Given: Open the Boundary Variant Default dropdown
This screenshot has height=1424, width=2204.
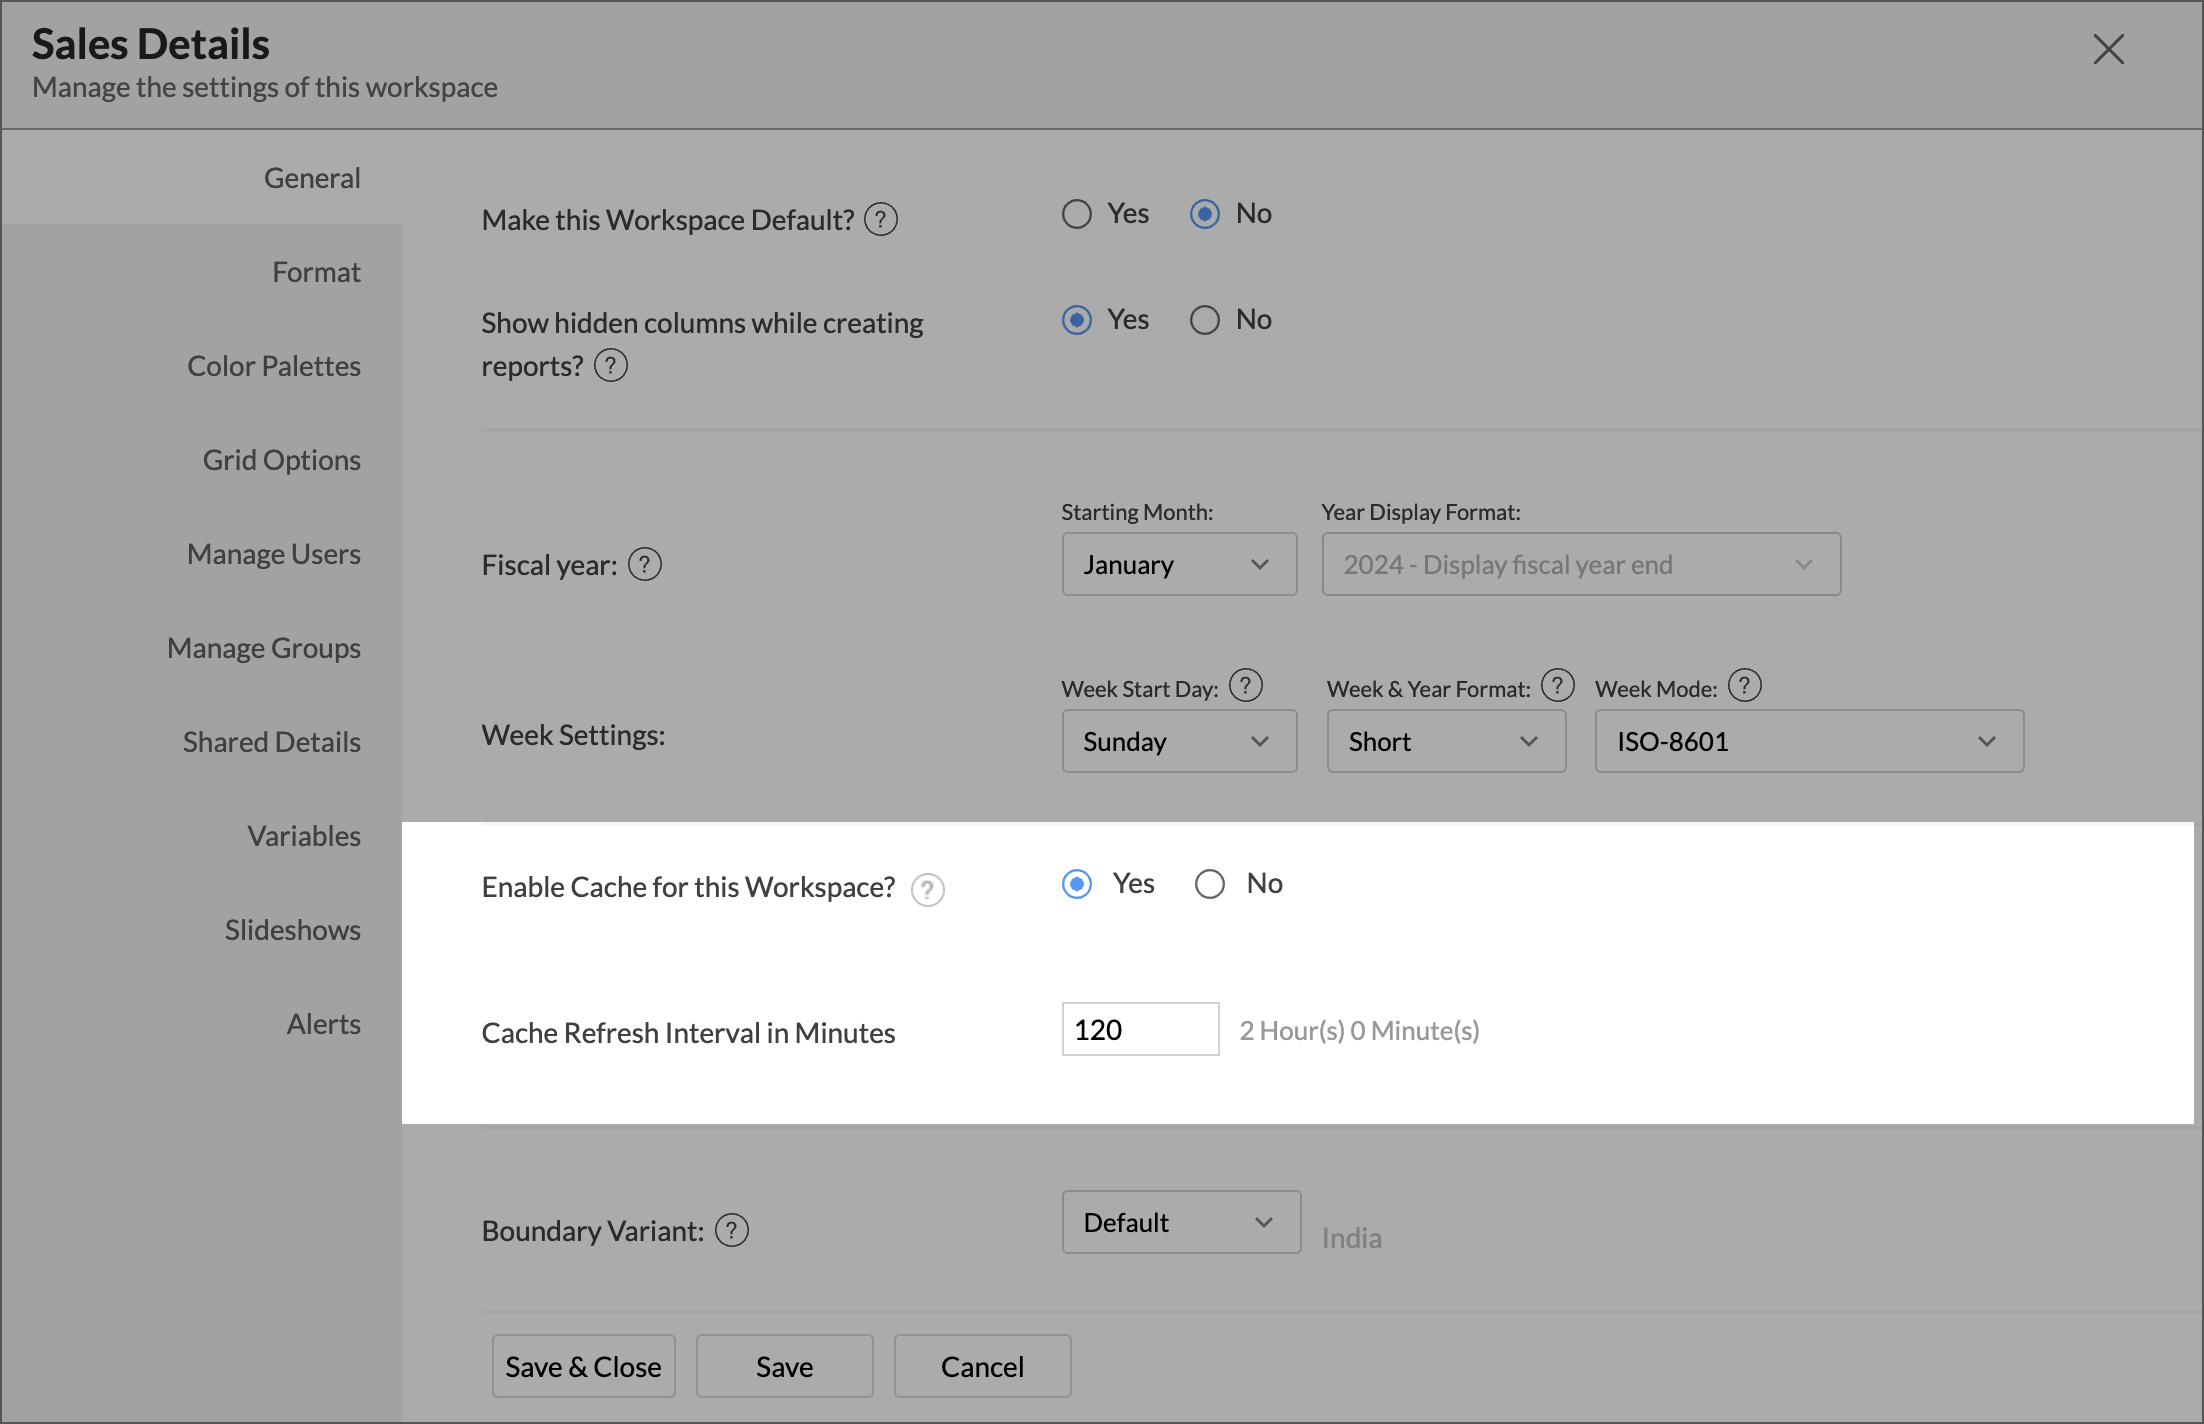Looking at the screenshot, I should pos(1181,1222).
